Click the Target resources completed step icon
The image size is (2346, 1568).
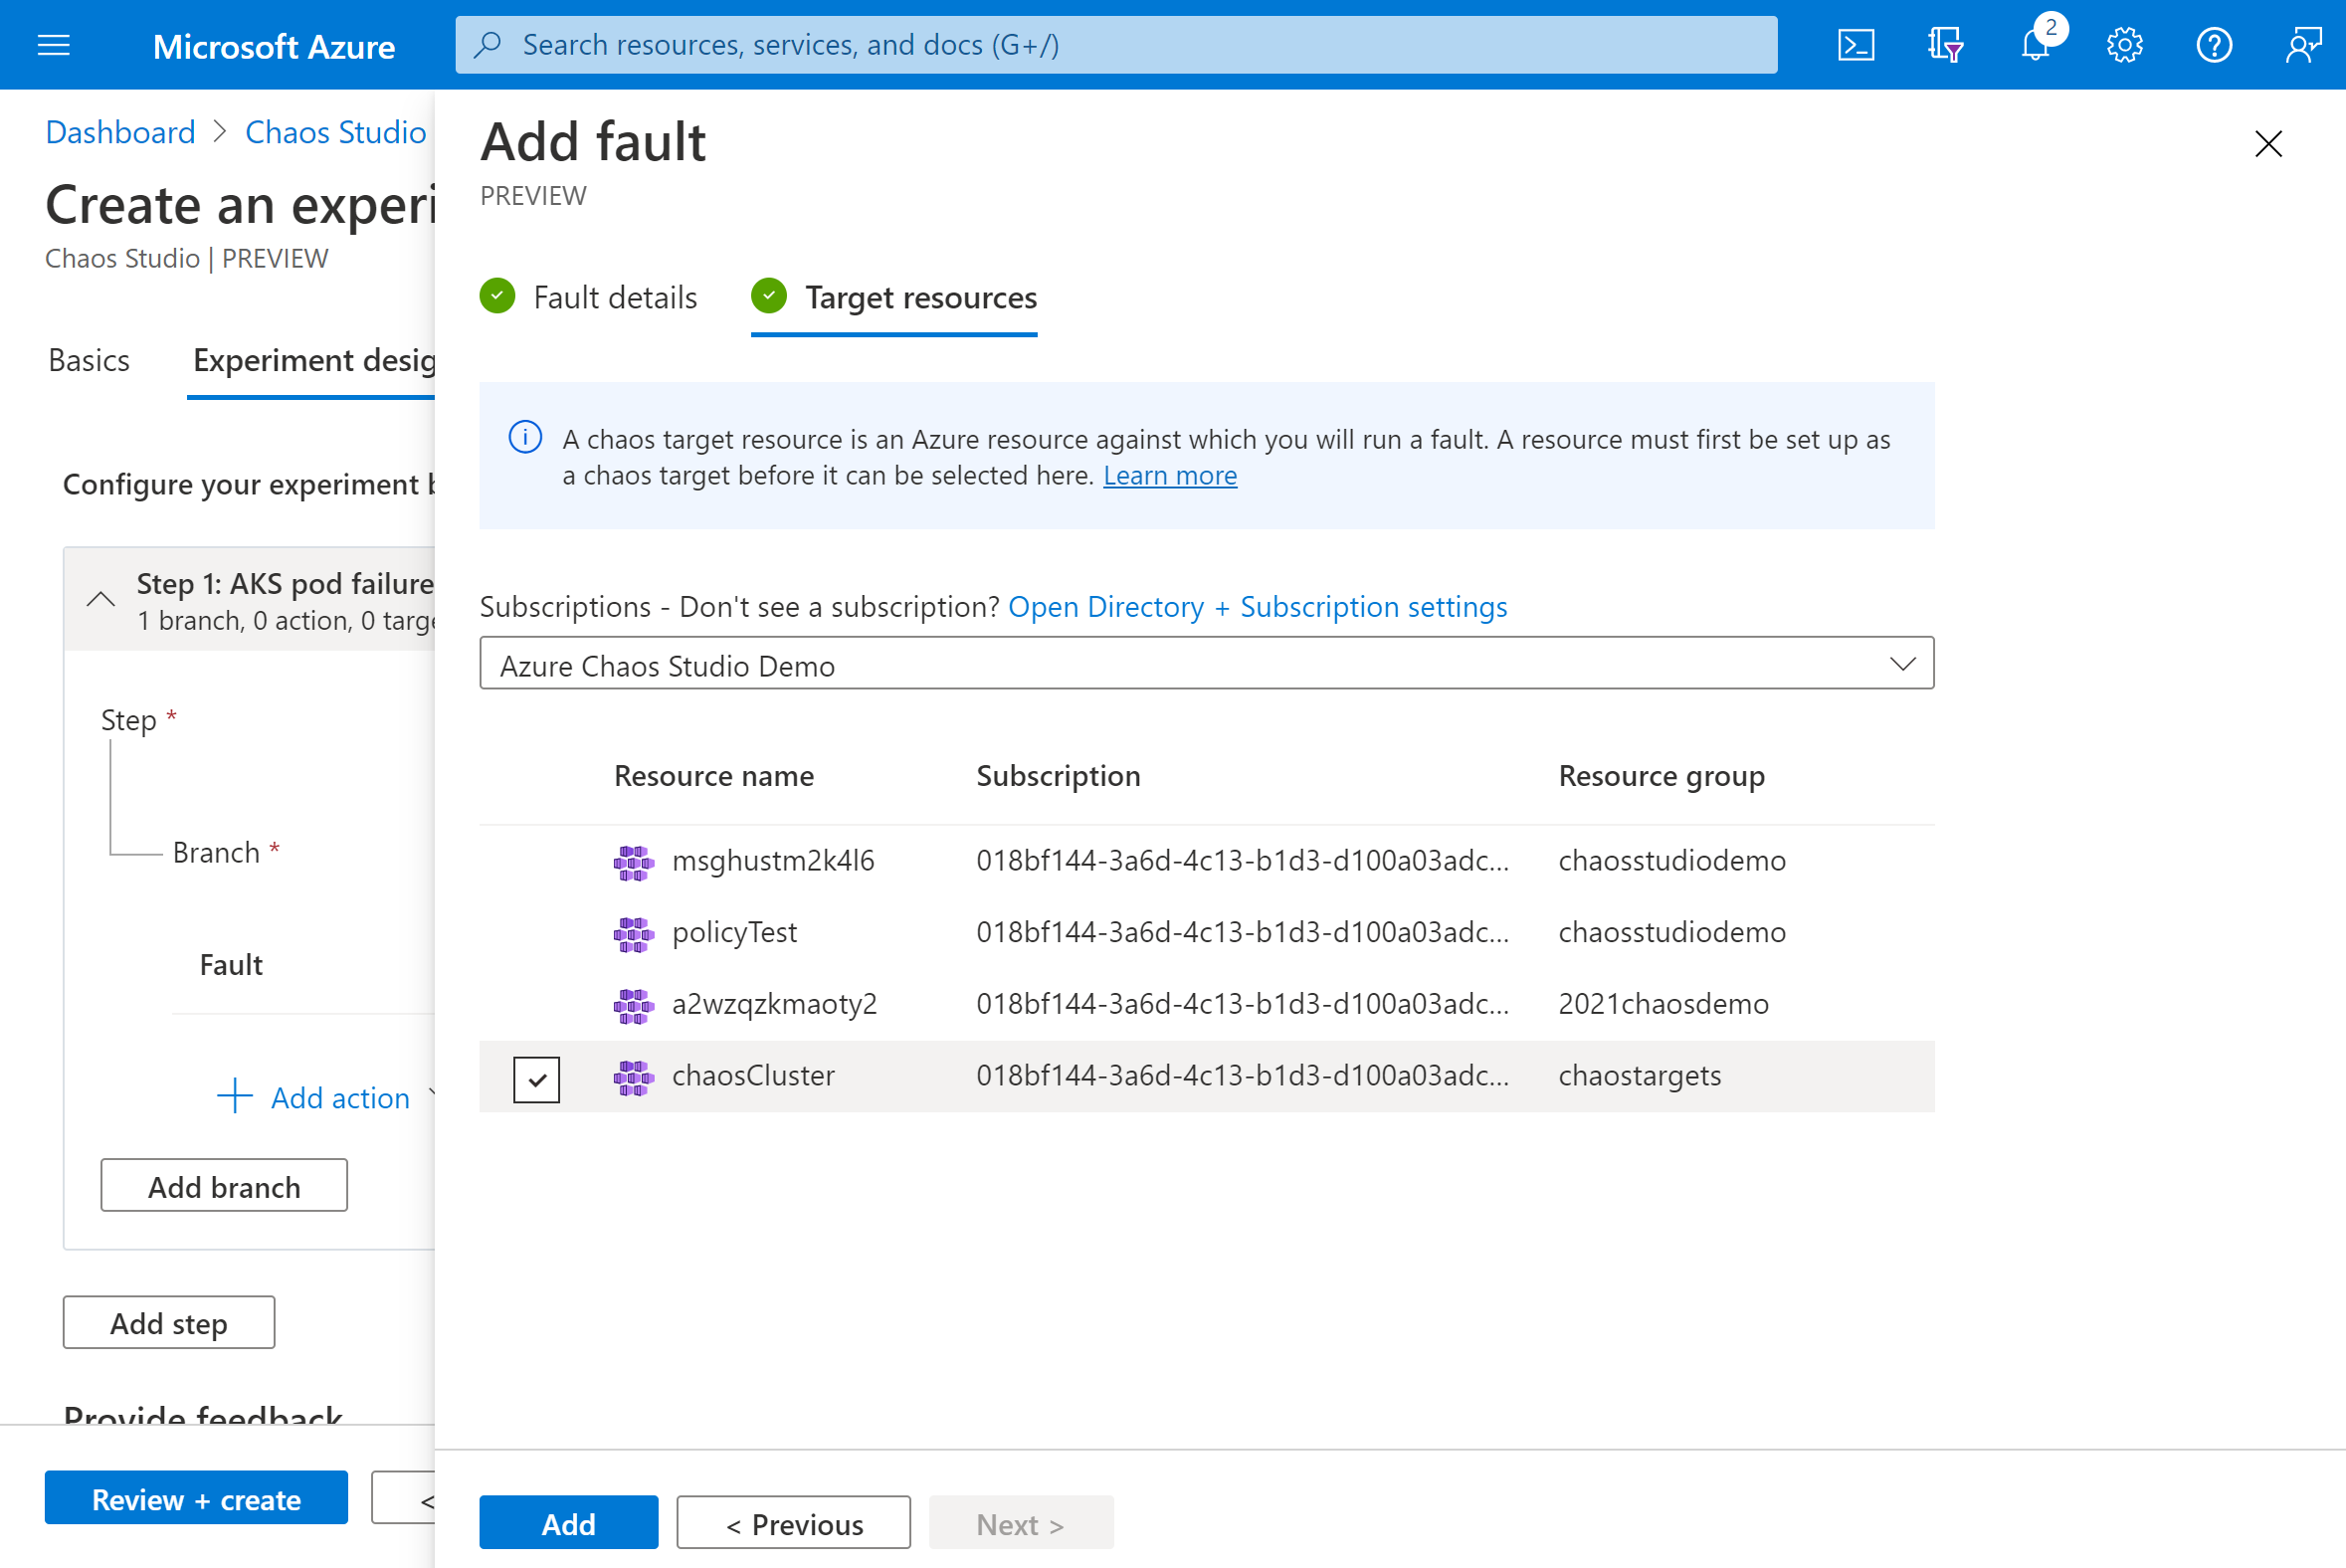tap(770, 297)
